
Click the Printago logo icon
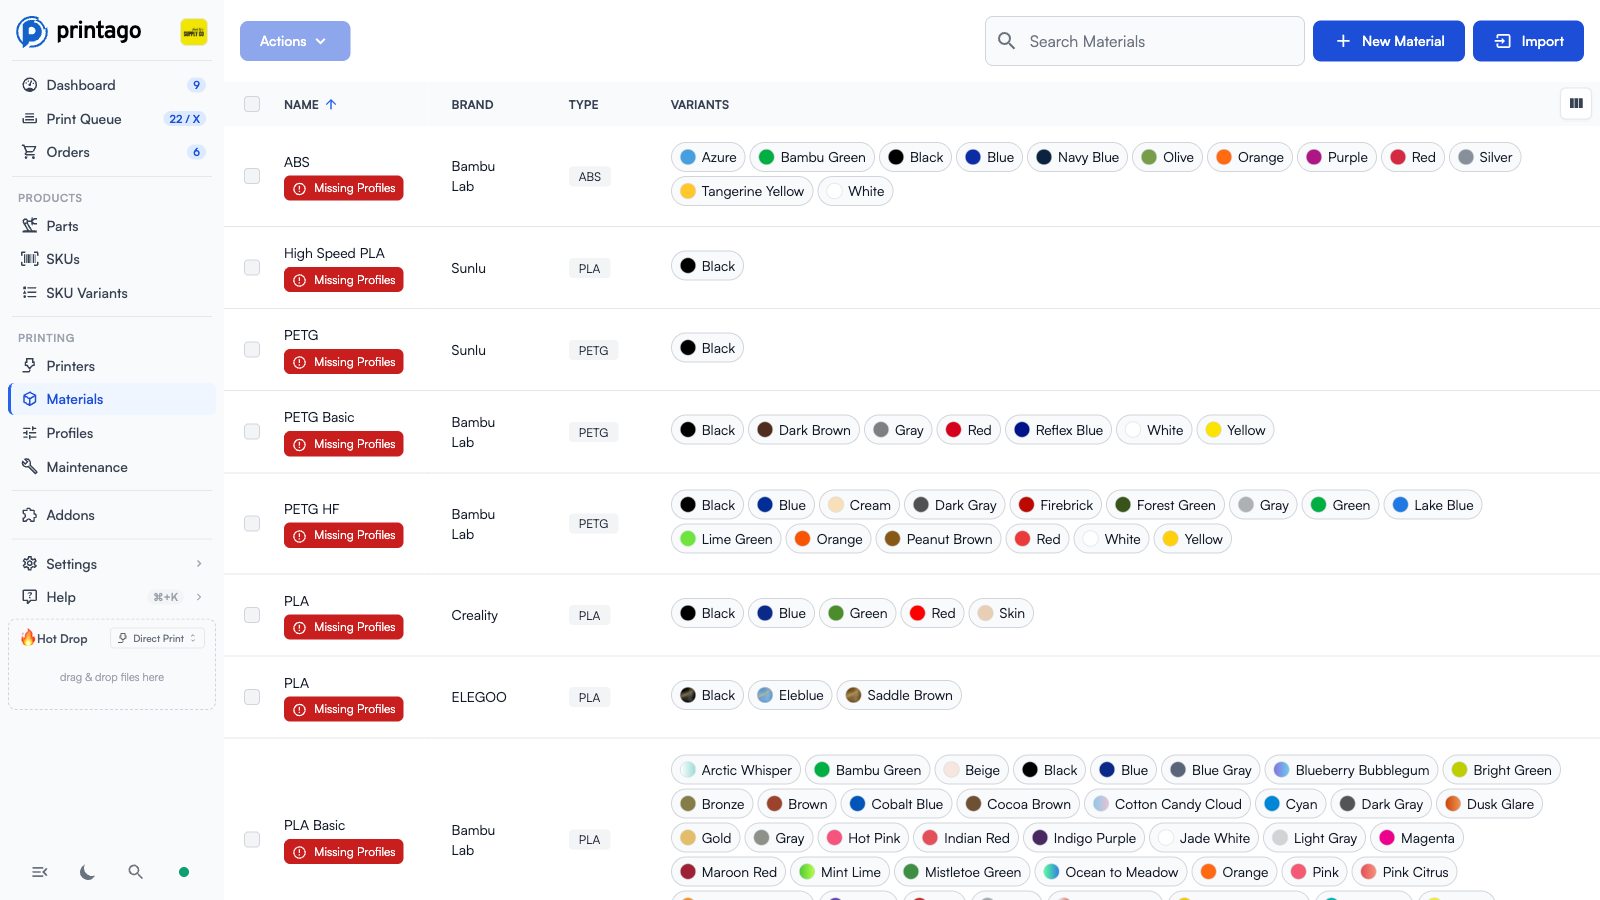tap(32, 32)
